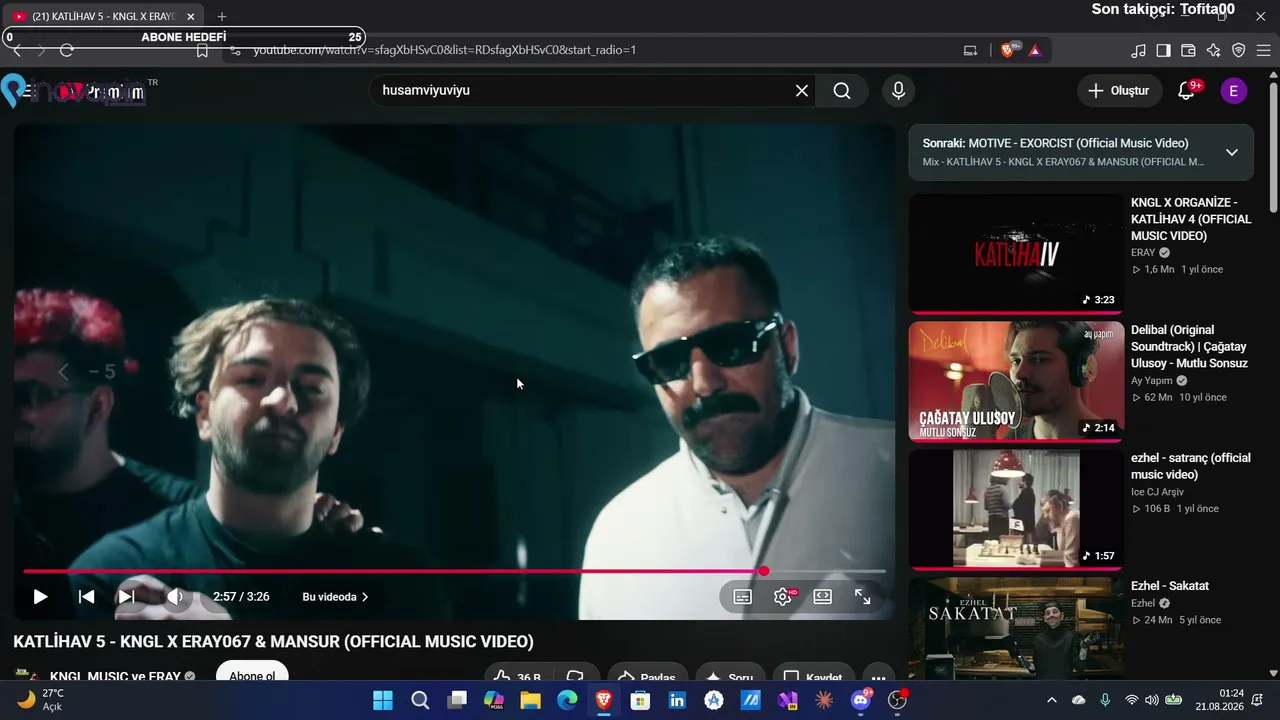This screenshot has height=720, width=1280.
Task: Toggle the browser sidebar panel
Action: coord(1163,50)
